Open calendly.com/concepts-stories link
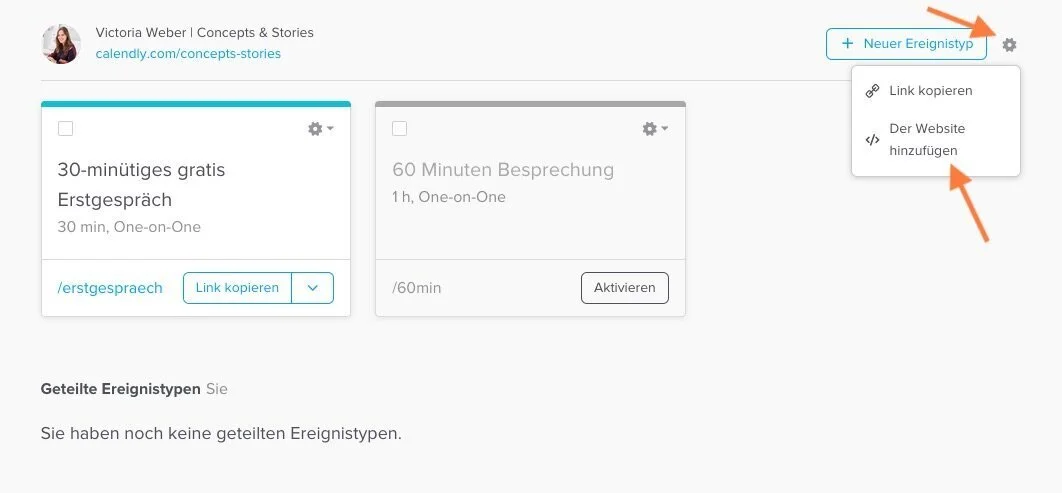Image resolution: width=1062 pixels, height=493 pixels. pyautogui.click(x=188, y=53)
